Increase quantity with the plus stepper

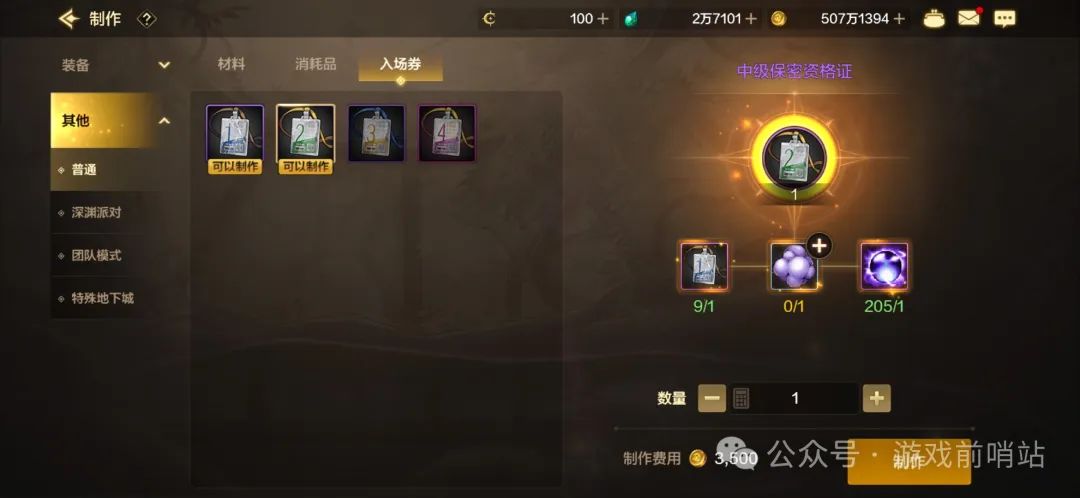[876, 398]
